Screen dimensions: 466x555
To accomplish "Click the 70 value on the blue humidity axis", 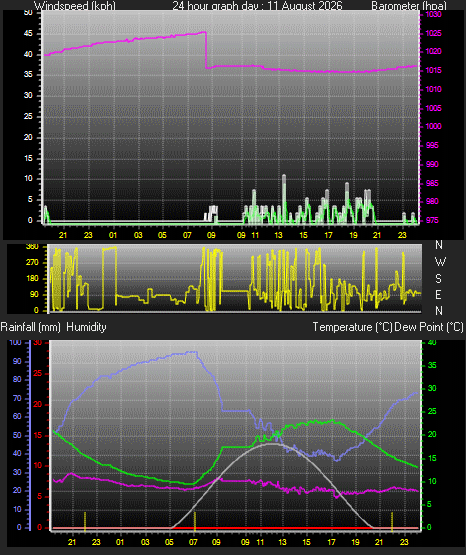I will 17,398.
